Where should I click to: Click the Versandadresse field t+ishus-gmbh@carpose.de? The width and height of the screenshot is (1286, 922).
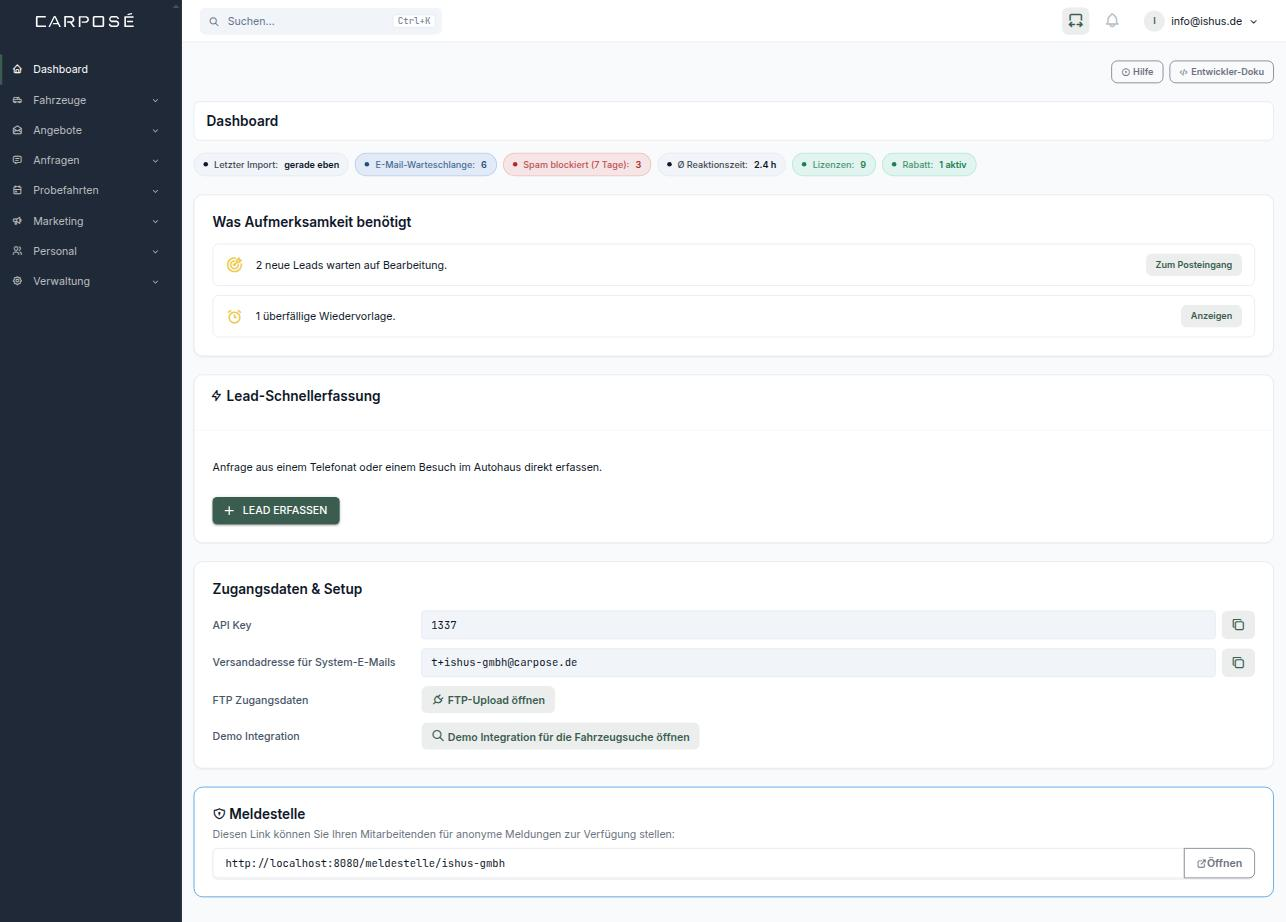[818, 662]
